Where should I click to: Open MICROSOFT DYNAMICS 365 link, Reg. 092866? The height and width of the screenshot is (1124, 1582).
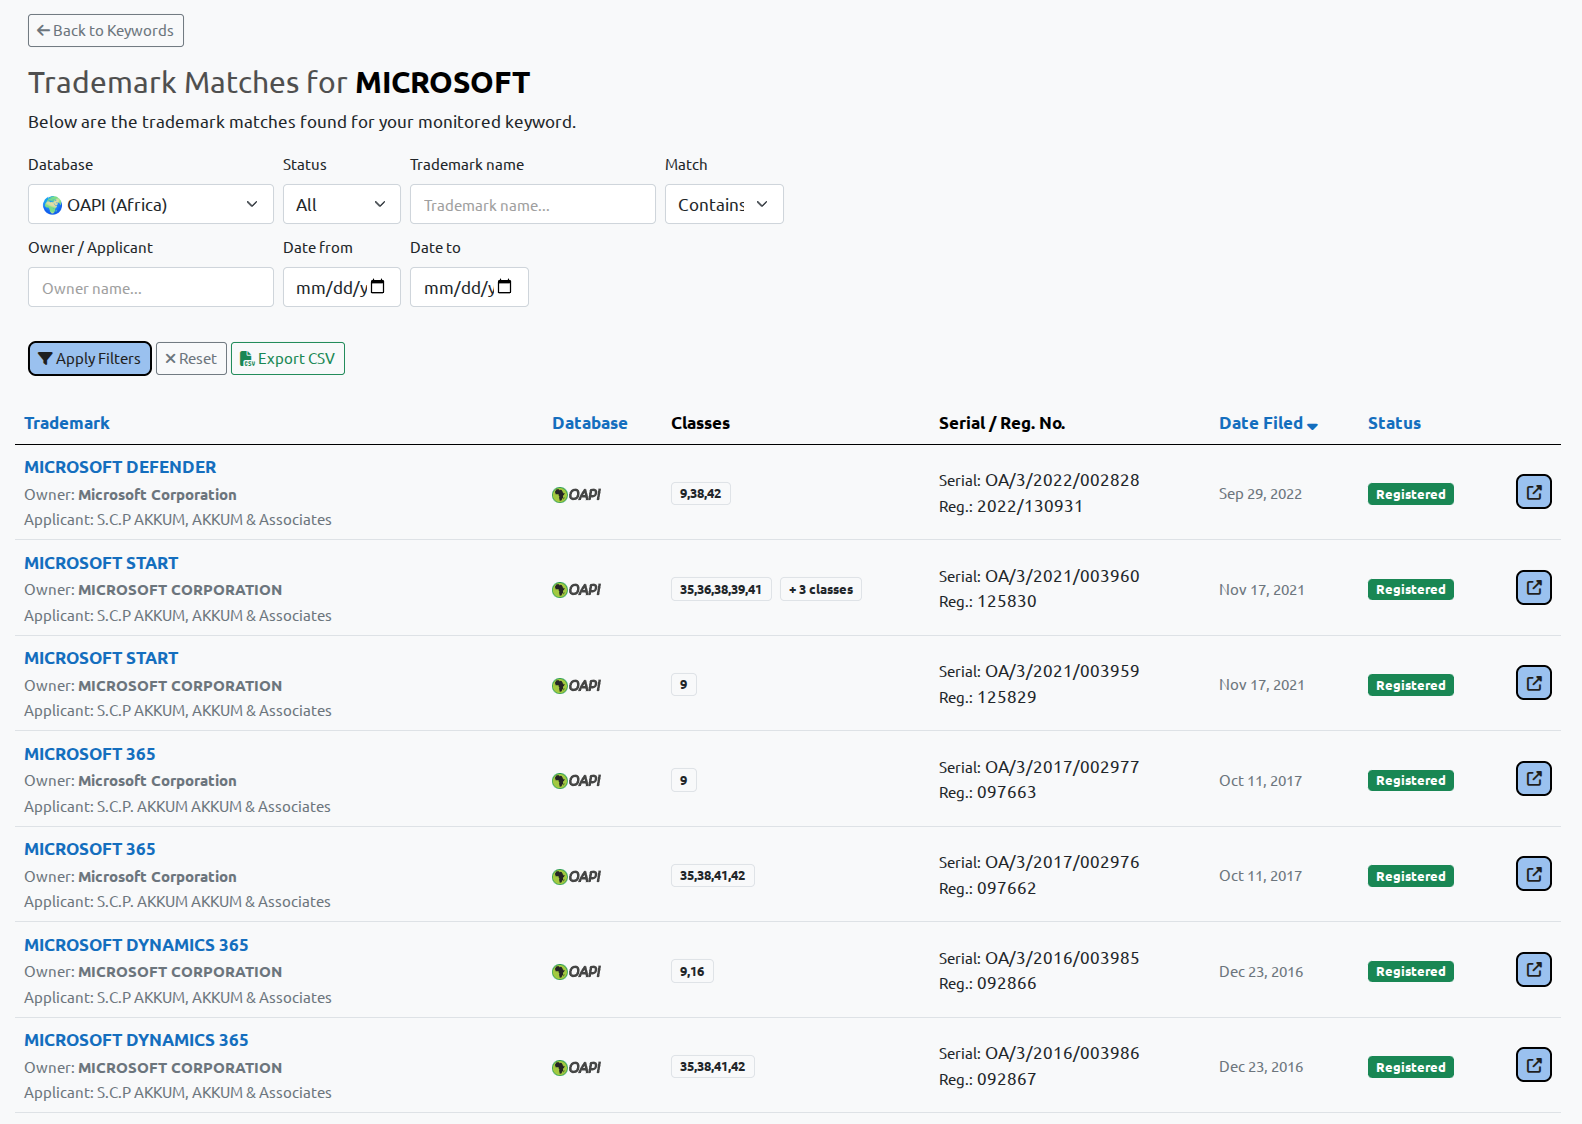(x=136, y=945)
